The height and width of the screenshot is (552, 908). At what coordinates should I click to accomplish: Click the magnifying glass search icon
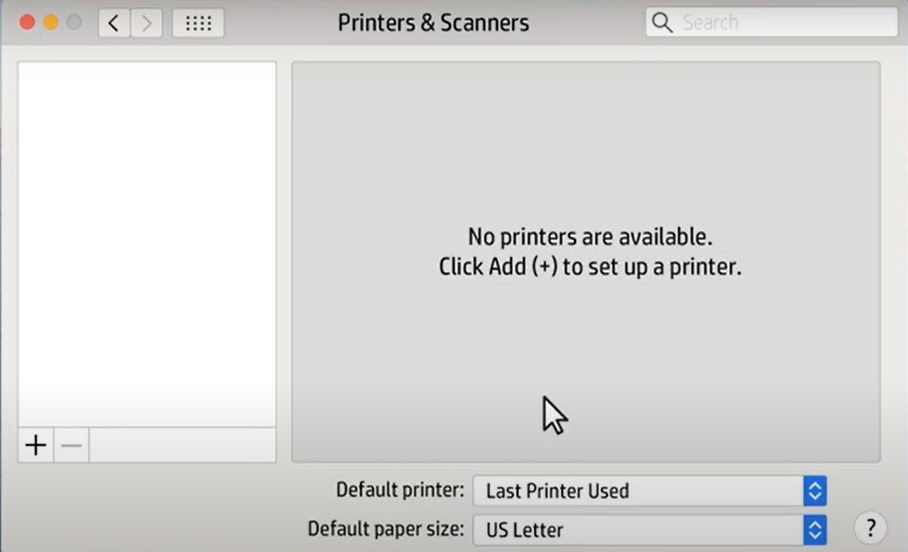pyautogui.click(x=662, y=22)
